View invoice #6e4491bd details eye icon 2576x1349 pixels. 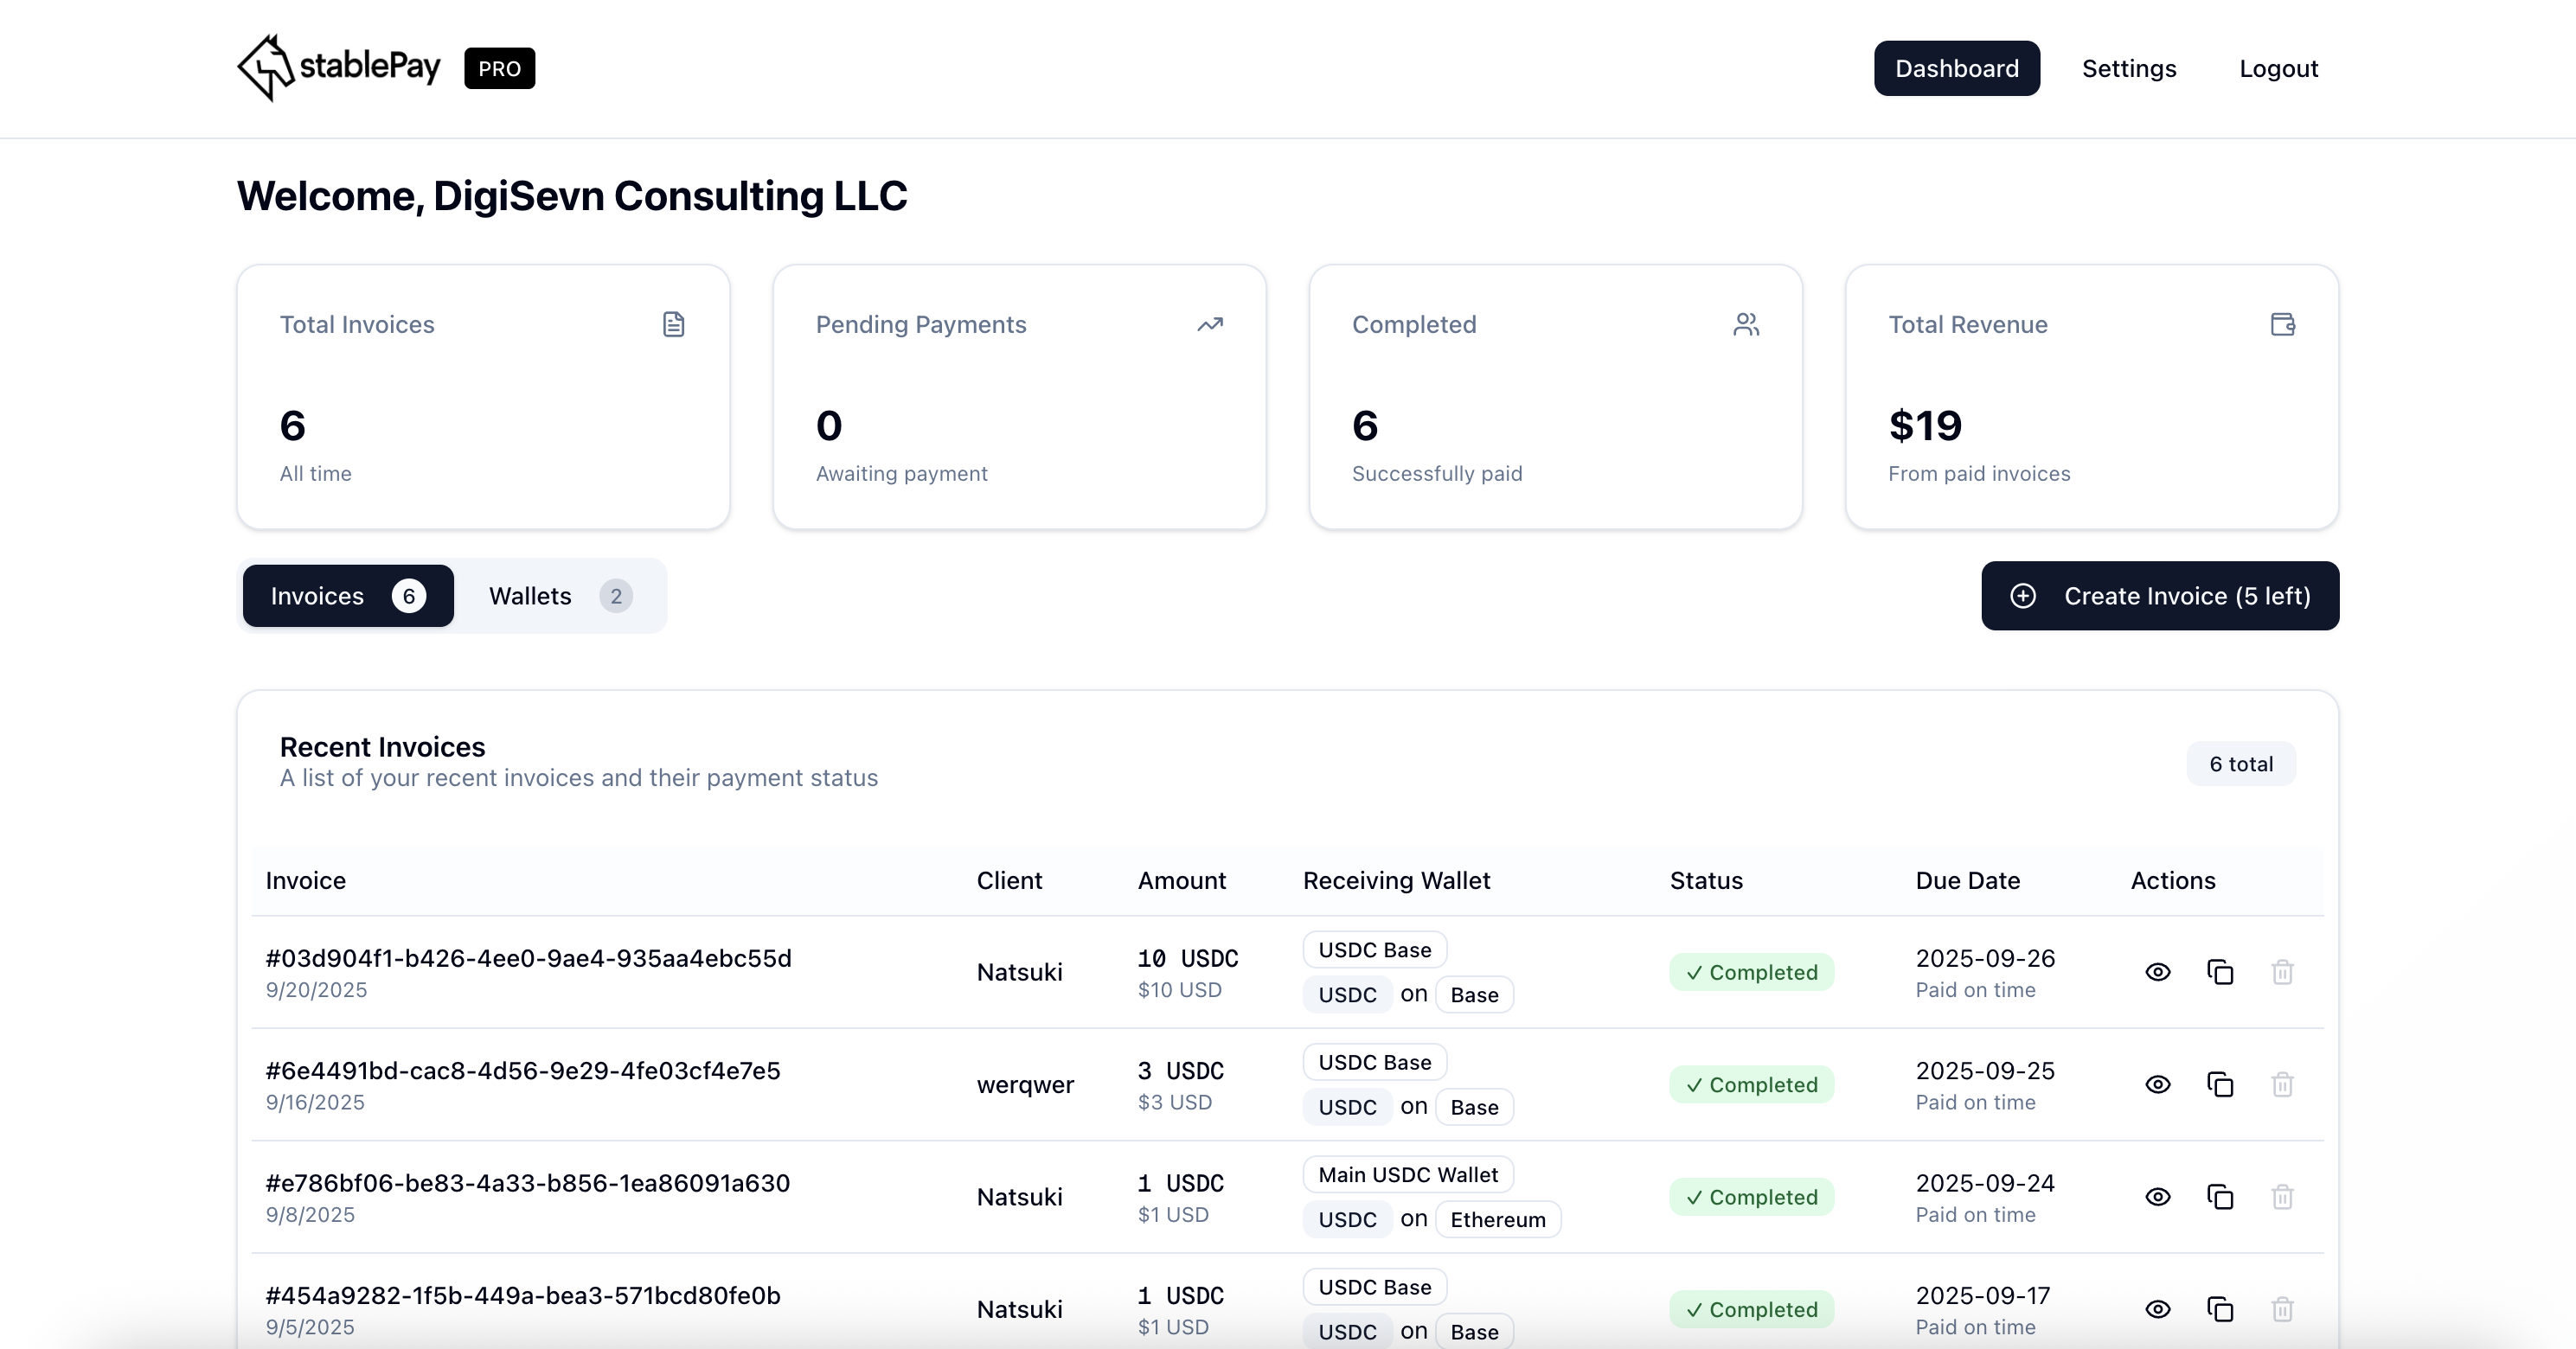point(2157,1085)
